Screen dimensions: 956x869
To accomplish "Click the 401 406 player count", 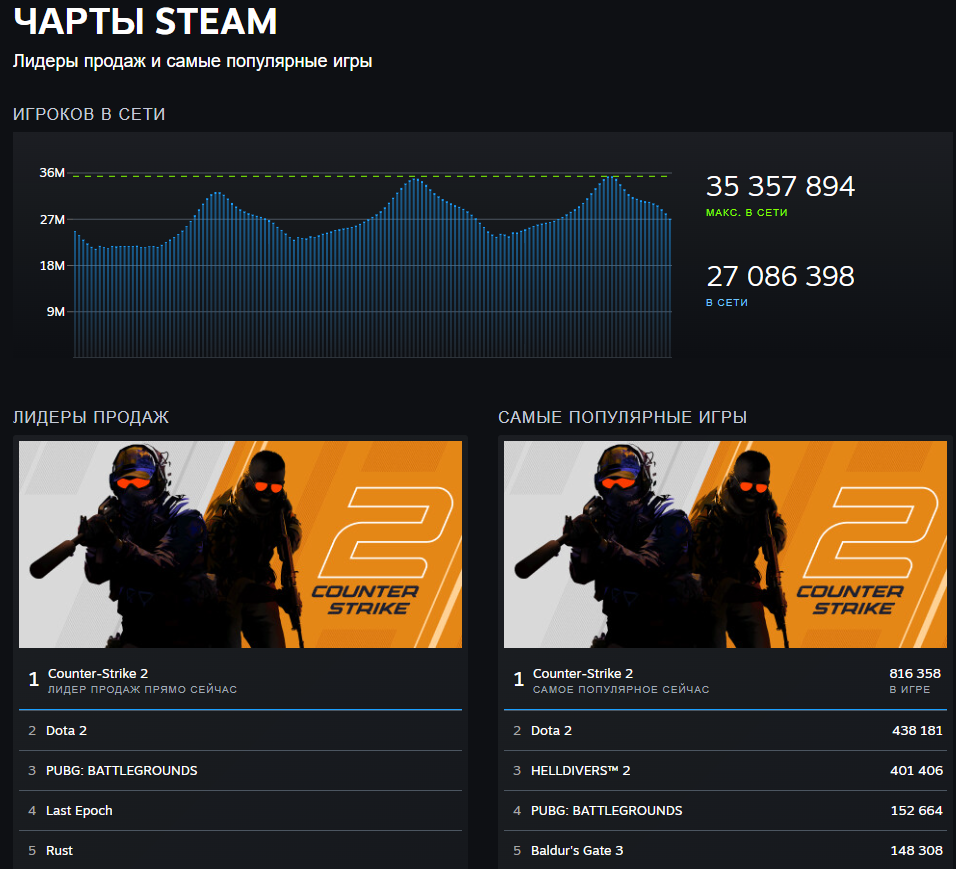I will click(916, 771).
